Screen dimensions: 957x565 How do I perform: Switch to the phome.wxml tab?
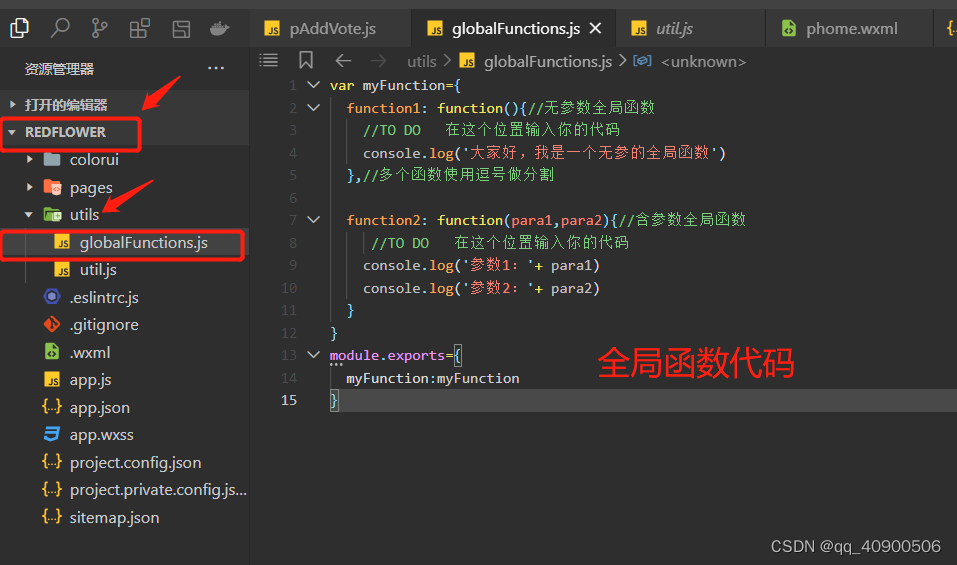849,29
